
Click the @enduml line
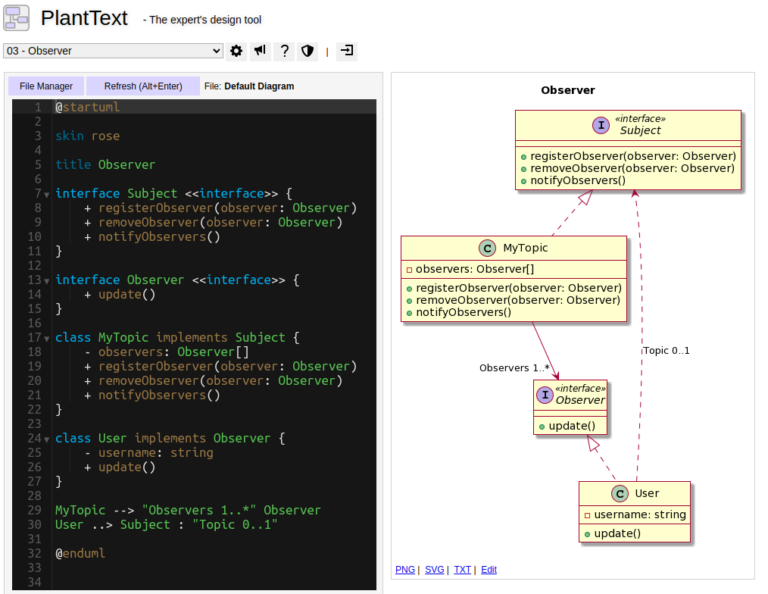click(x=80, y=553)
